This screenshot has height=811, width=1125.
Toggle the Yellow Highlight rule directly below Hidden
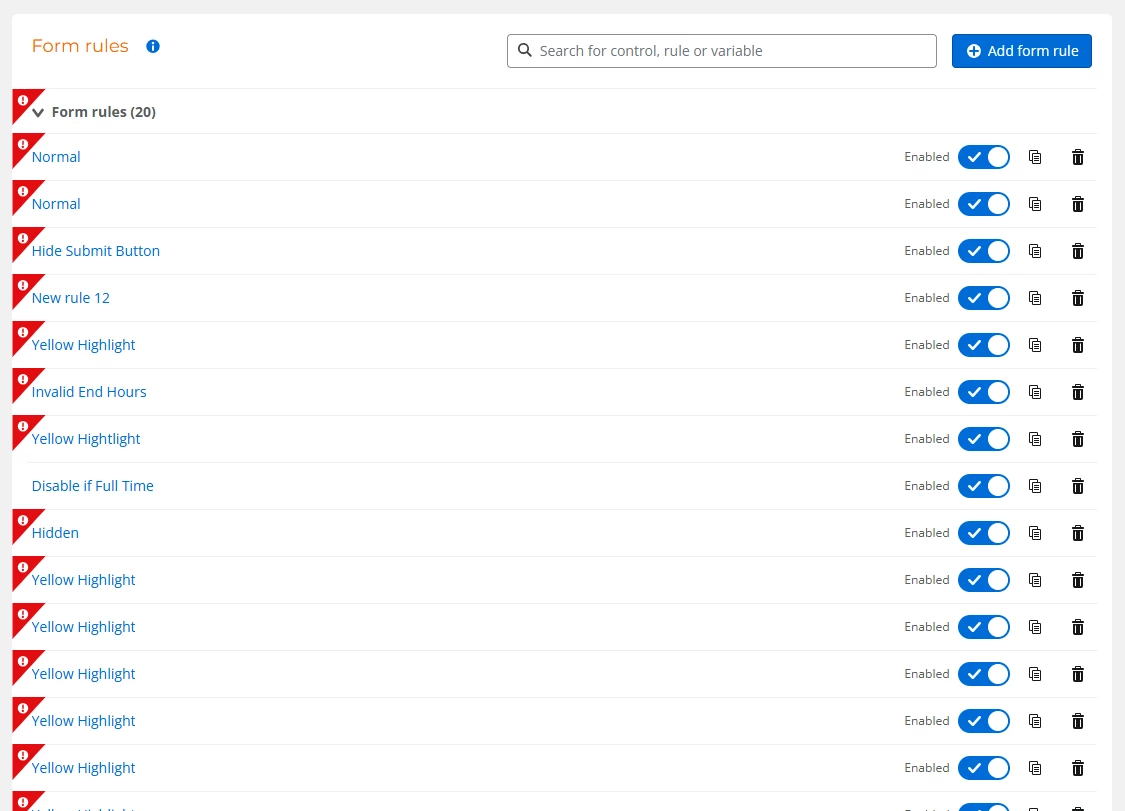point(984,580)
